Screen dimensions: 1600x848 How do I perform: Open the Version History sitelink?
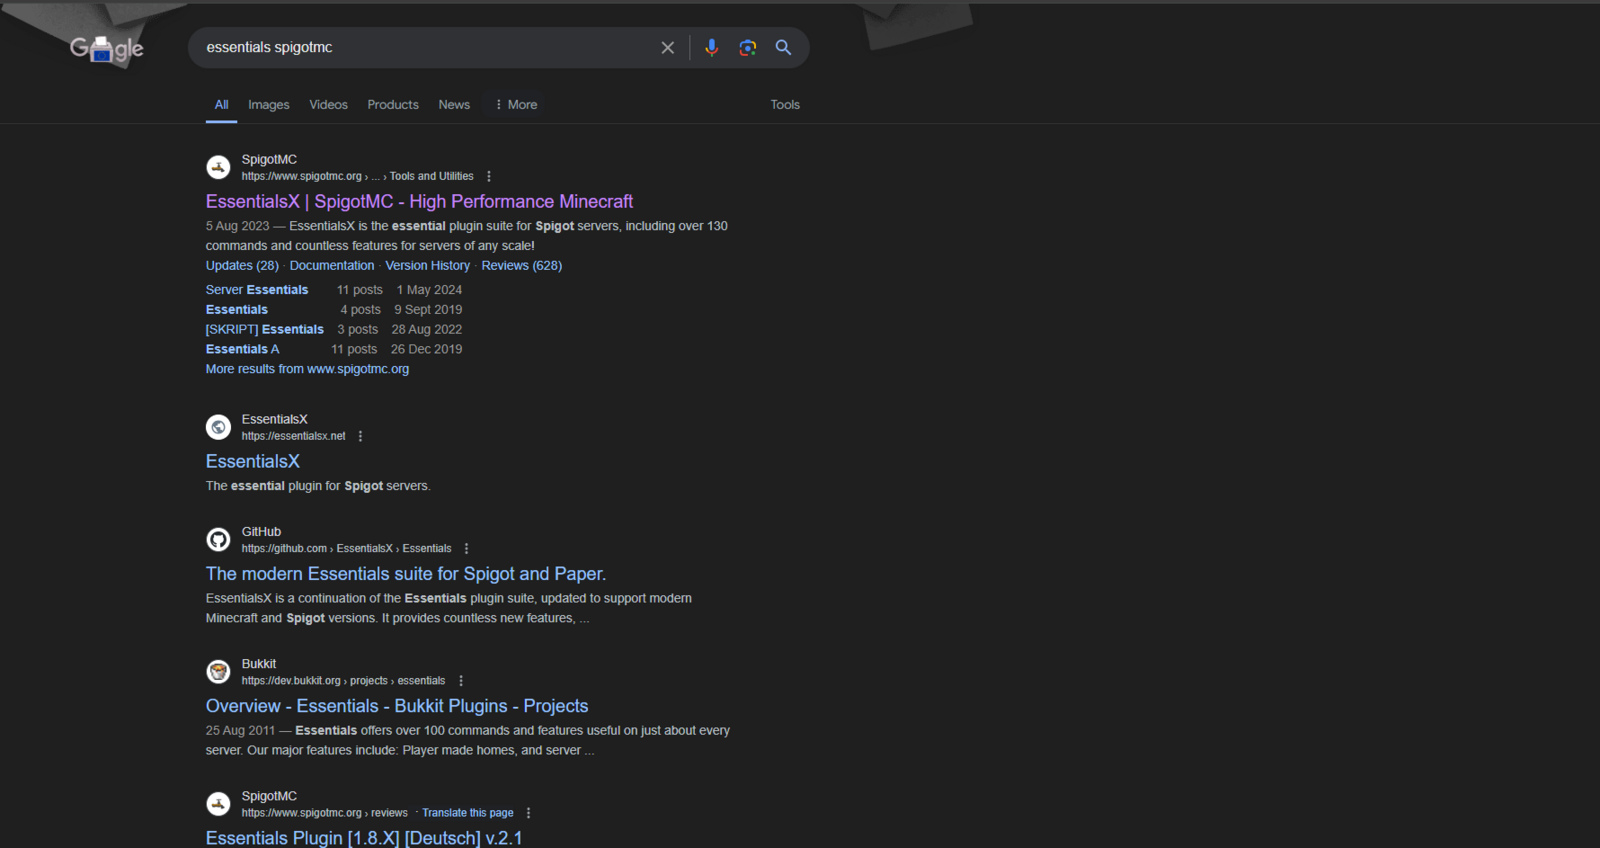point(428,266)
